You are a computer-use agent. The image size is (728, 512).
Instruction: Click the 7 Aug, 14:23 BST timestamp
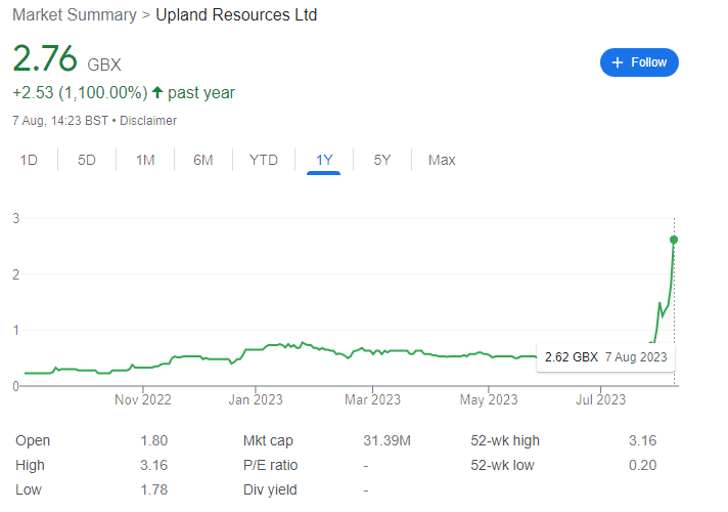click(x=60, y=121)
